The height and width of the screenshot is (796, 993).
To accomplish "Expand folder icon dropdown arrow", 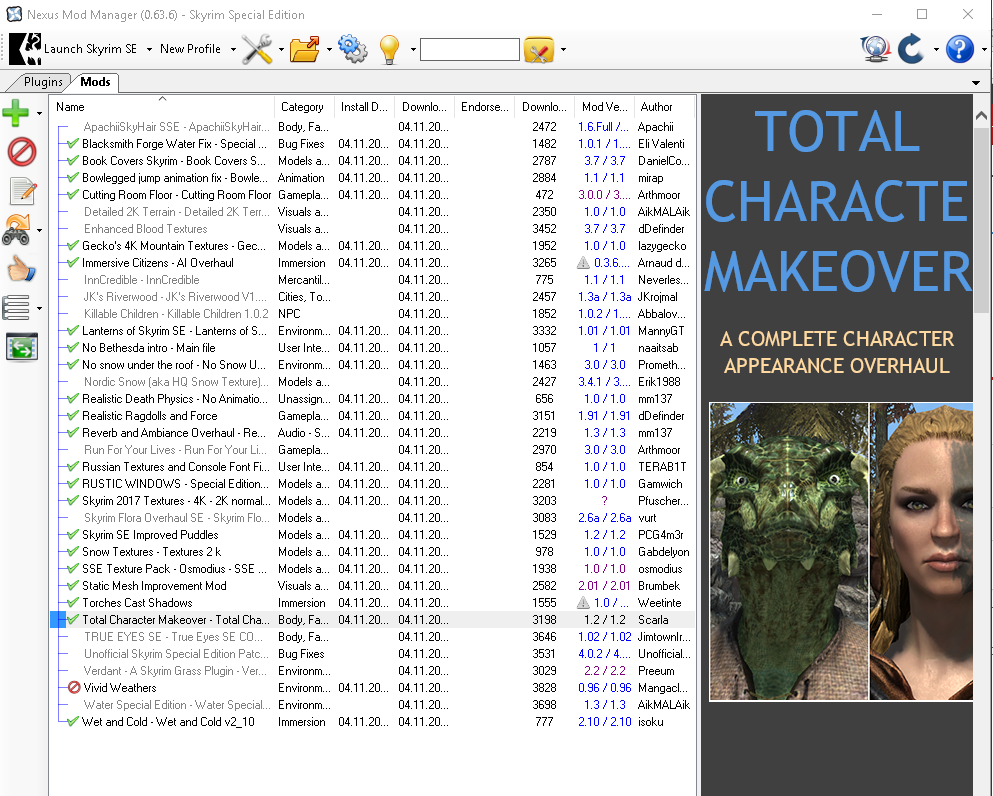I will (x=329, y=49).
